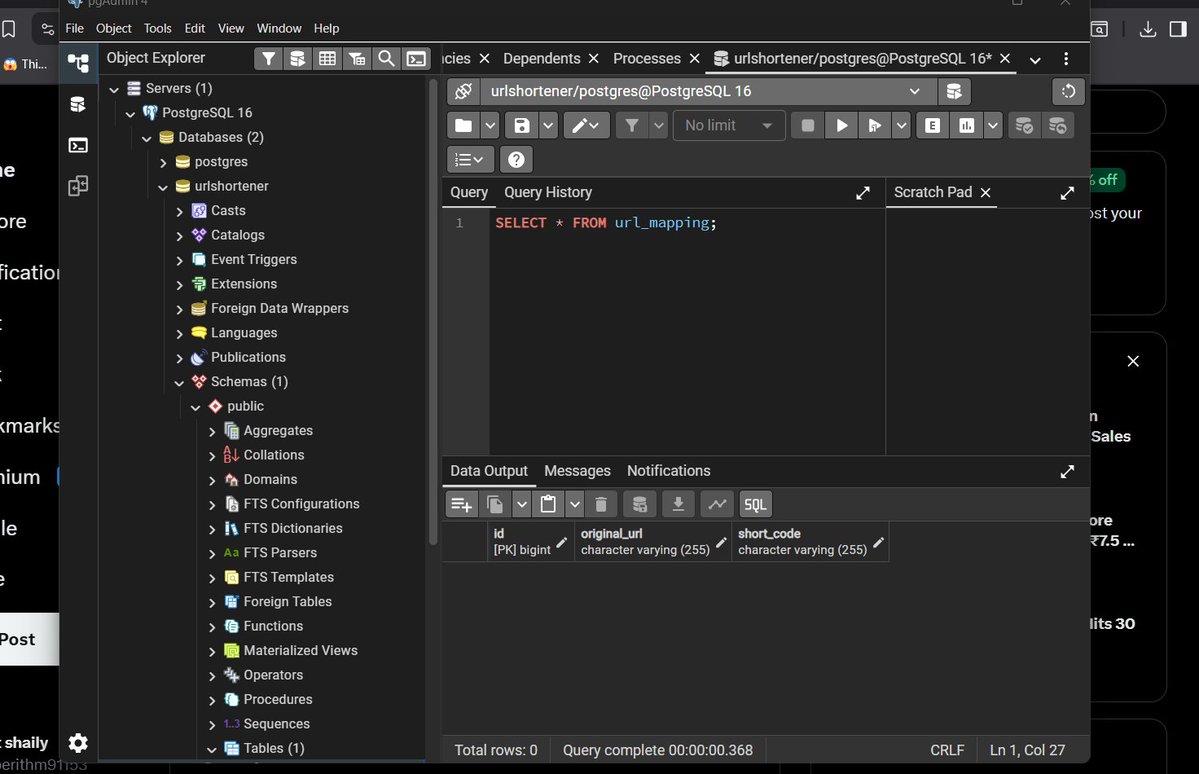Click the Stop query button

click(x=807, y=125)
